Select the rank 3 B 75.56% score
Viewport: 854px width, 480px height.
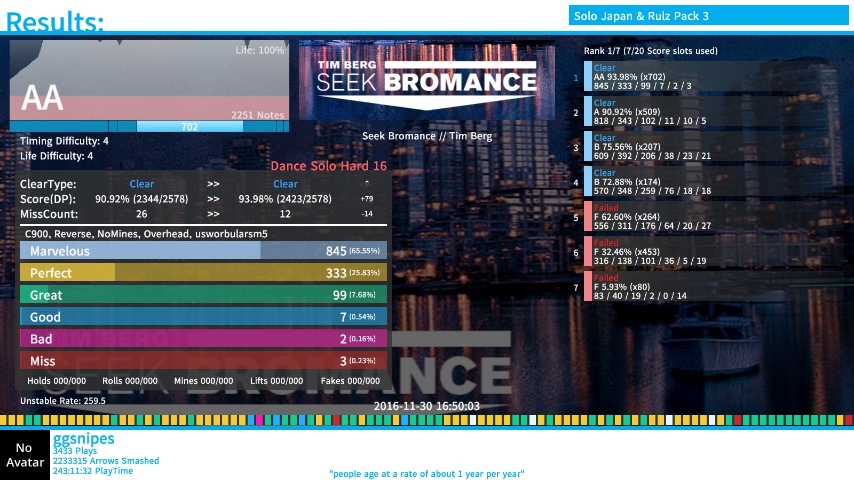(655, 148)
